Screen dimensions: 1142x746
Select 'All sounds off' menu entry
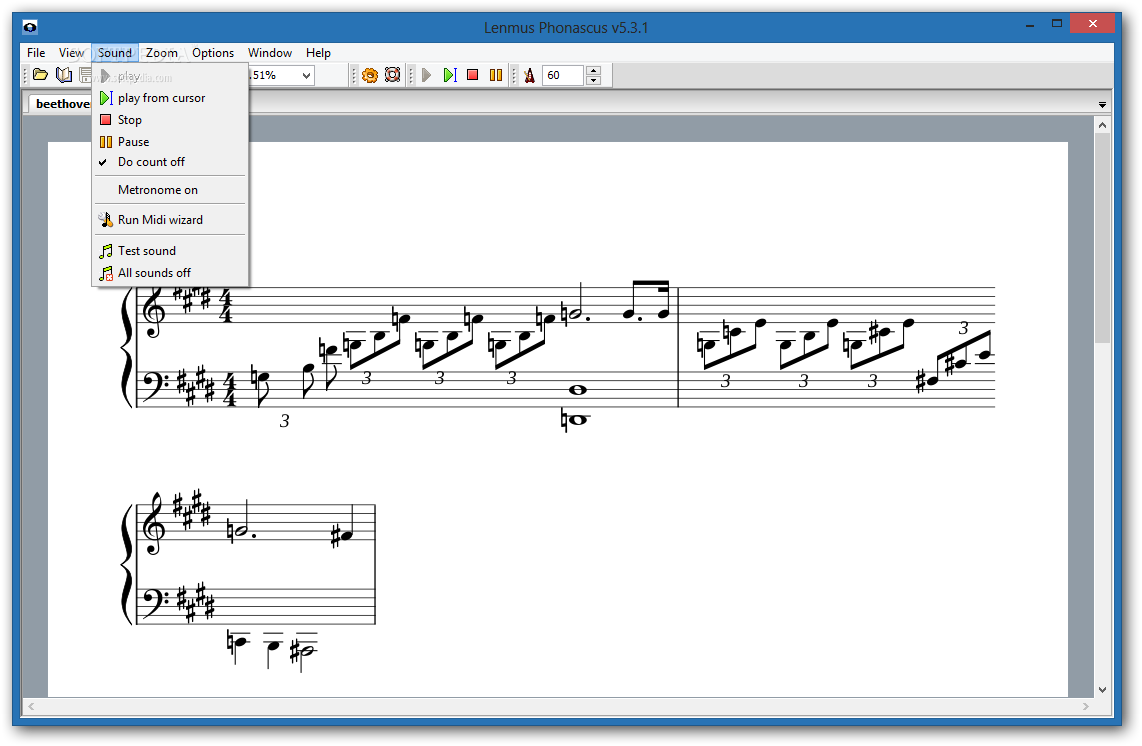pos(170,272)
